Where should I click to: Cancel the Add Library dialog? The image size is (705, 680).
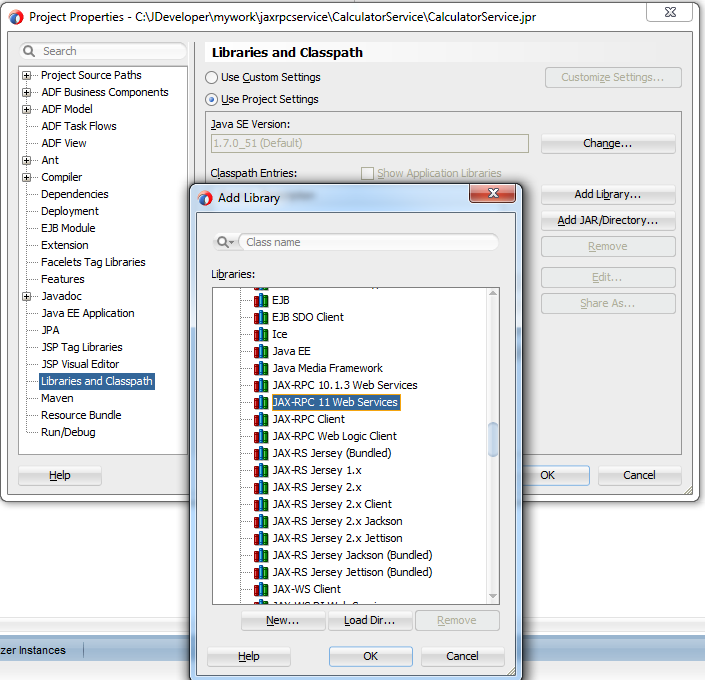pyautogui.click(x=463, y=657)
